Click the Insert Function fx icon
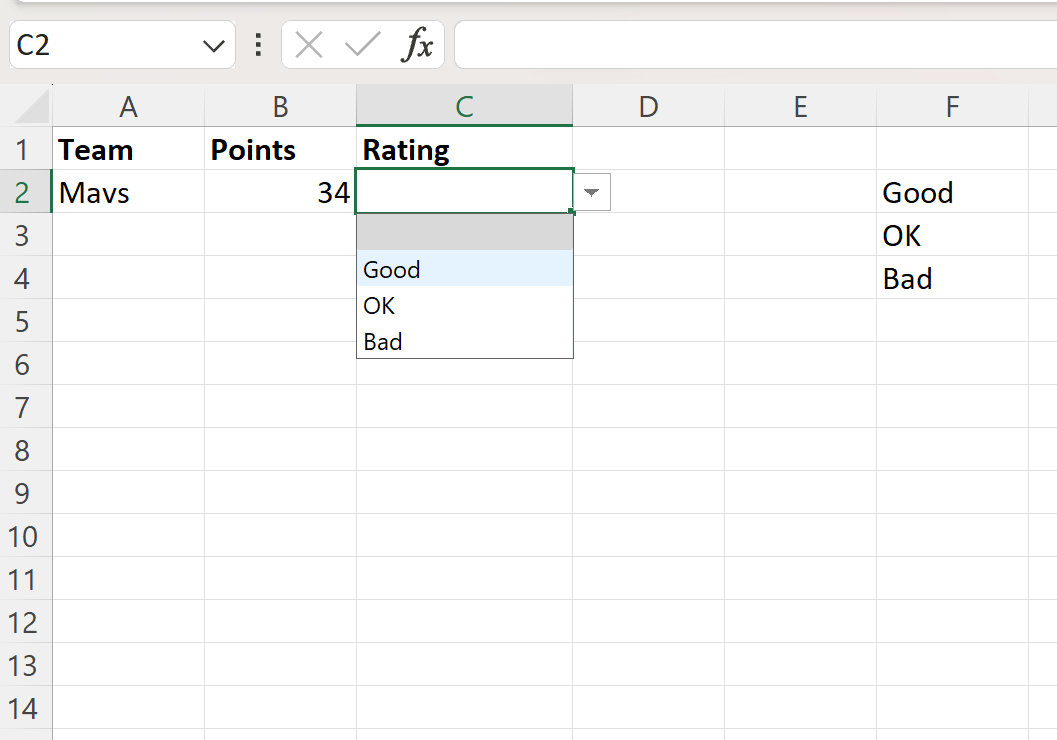 point(419,44)
